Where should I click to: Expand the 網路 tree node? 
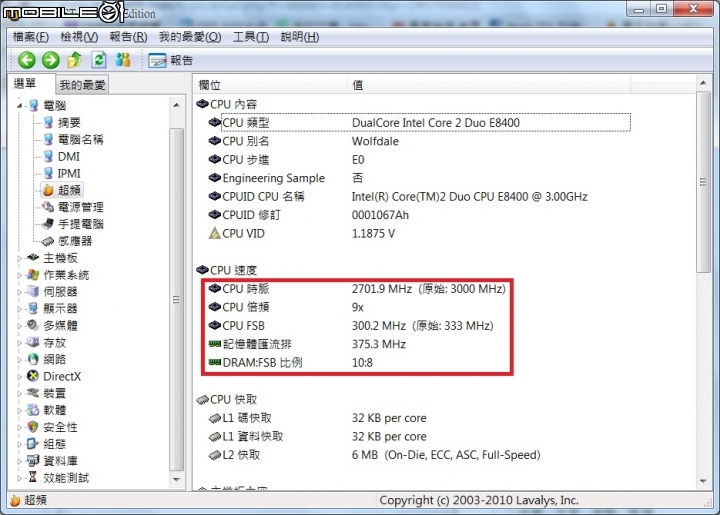[x=19, y=360]
